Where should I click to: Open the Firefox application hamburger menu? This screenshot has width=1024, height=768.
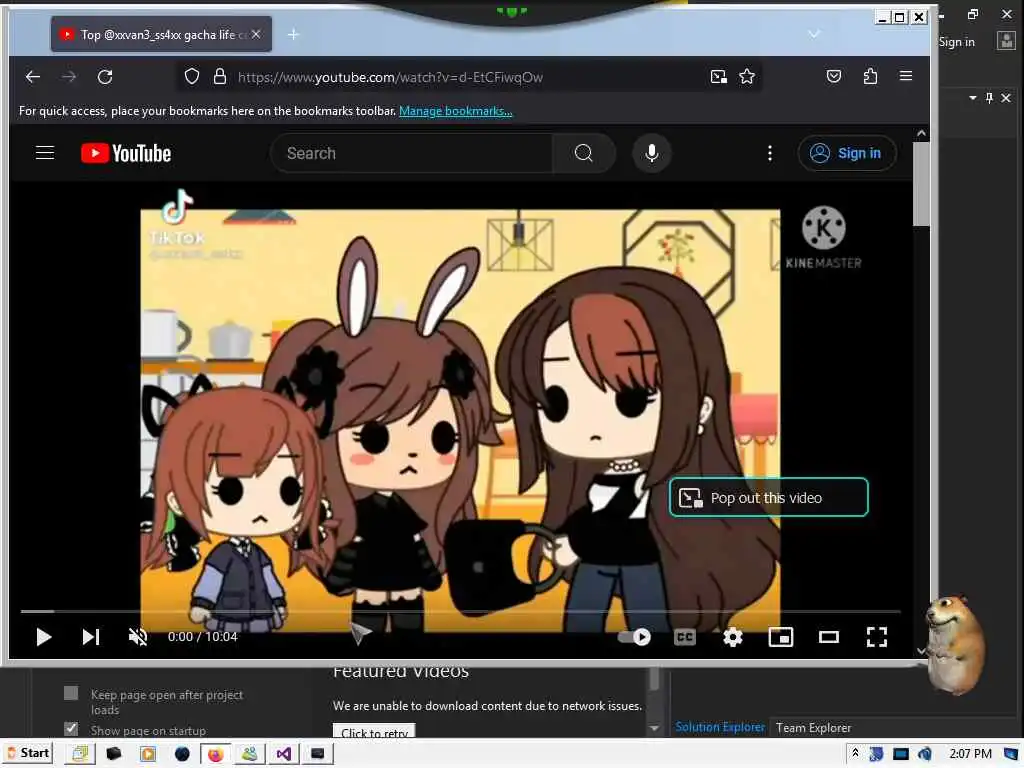pos(906,76)
